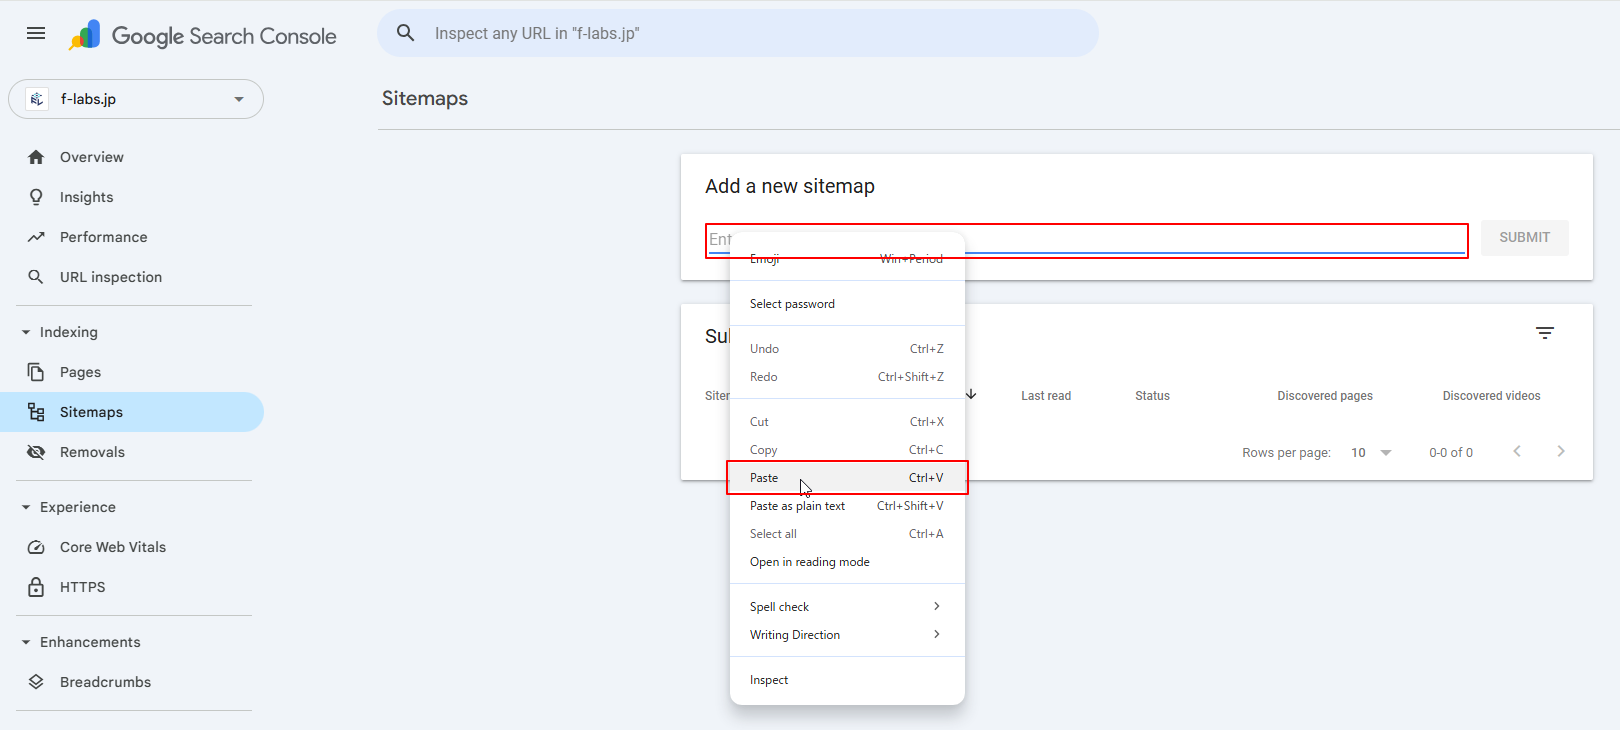This screenshot has height=730, width=1620.
Task: Click the Sitemaps page heading
Action: pos(425,98)
